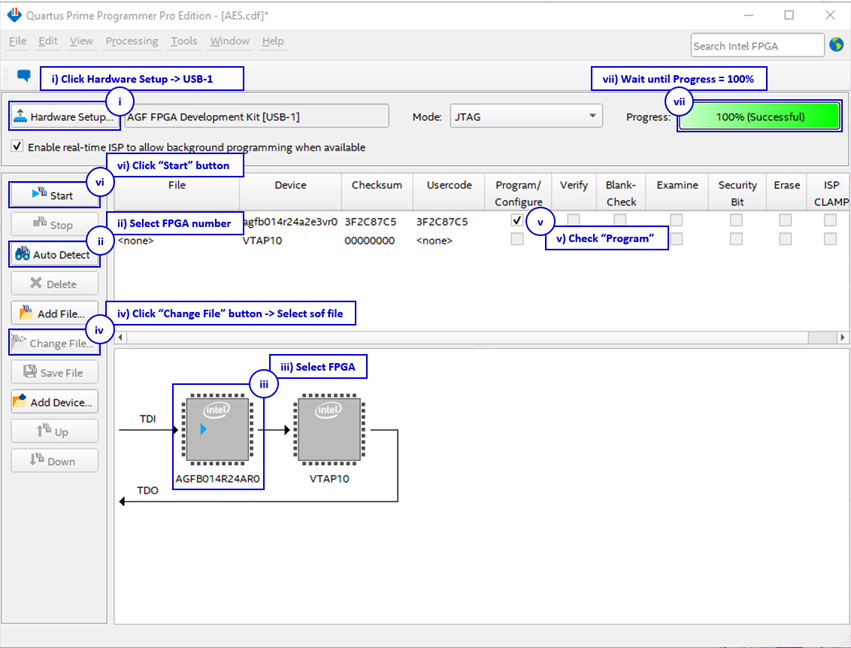Click the Delete button
Screen dimensions: 851x648
55,284
